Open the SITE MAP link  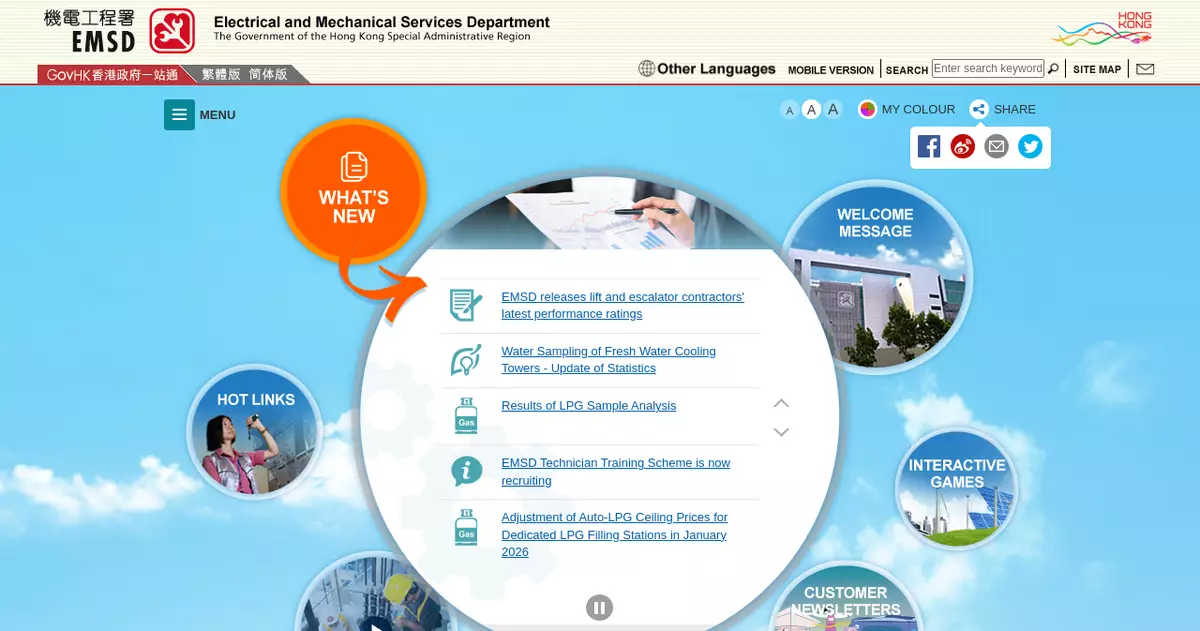pyautogui.click(x=1097, y=70)
